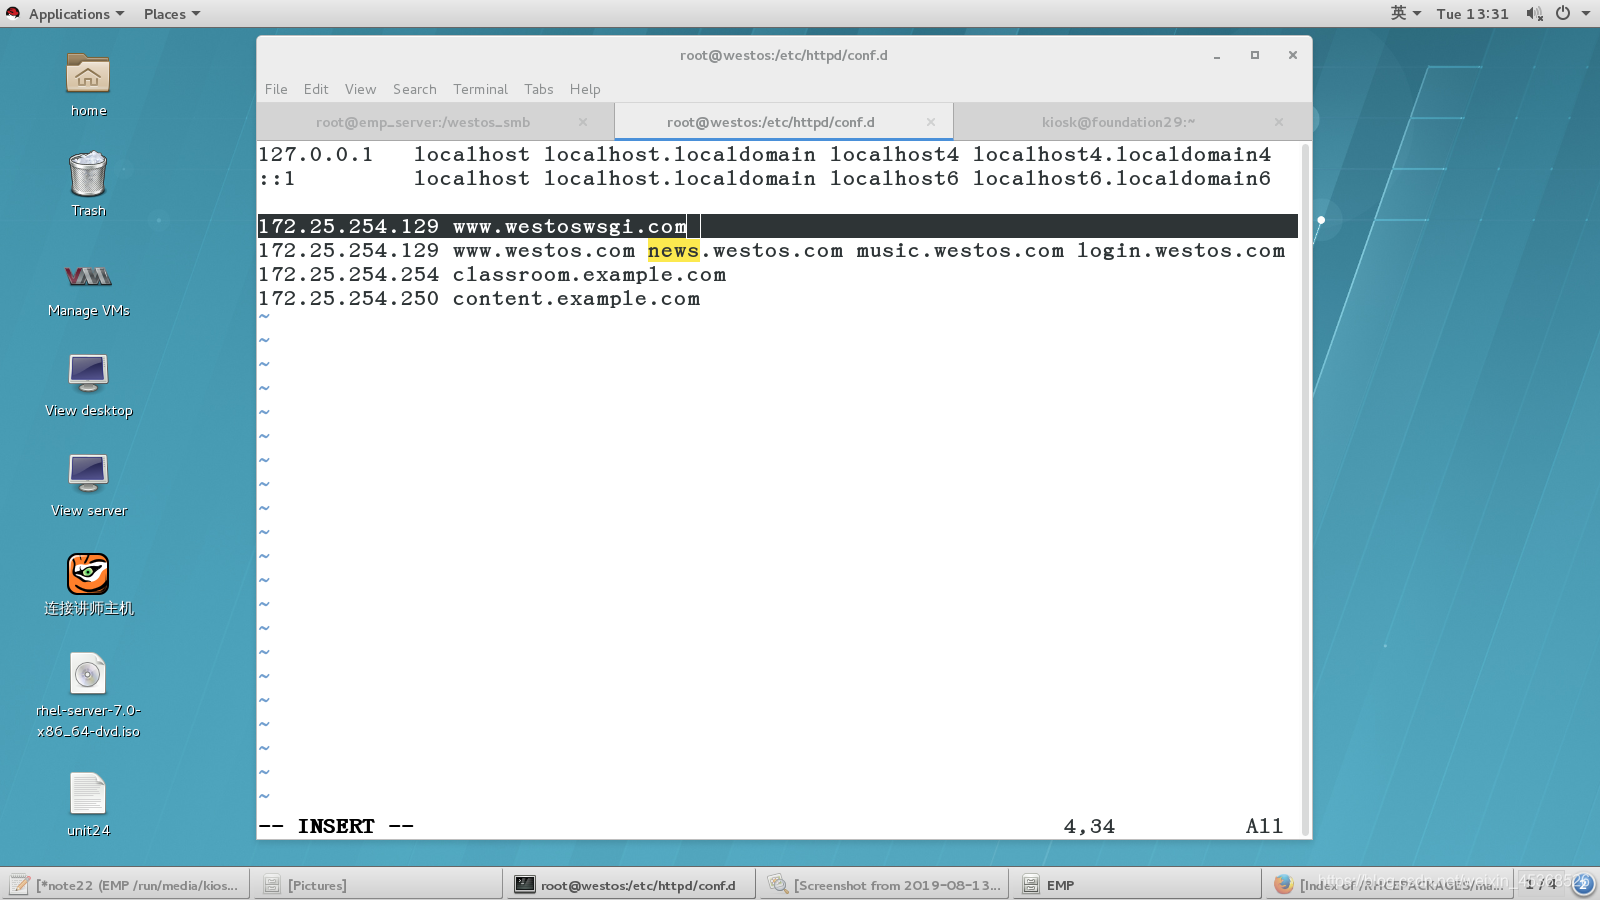
Task: Click localhost4.localdomain4 text
Action: (1122, 155)
